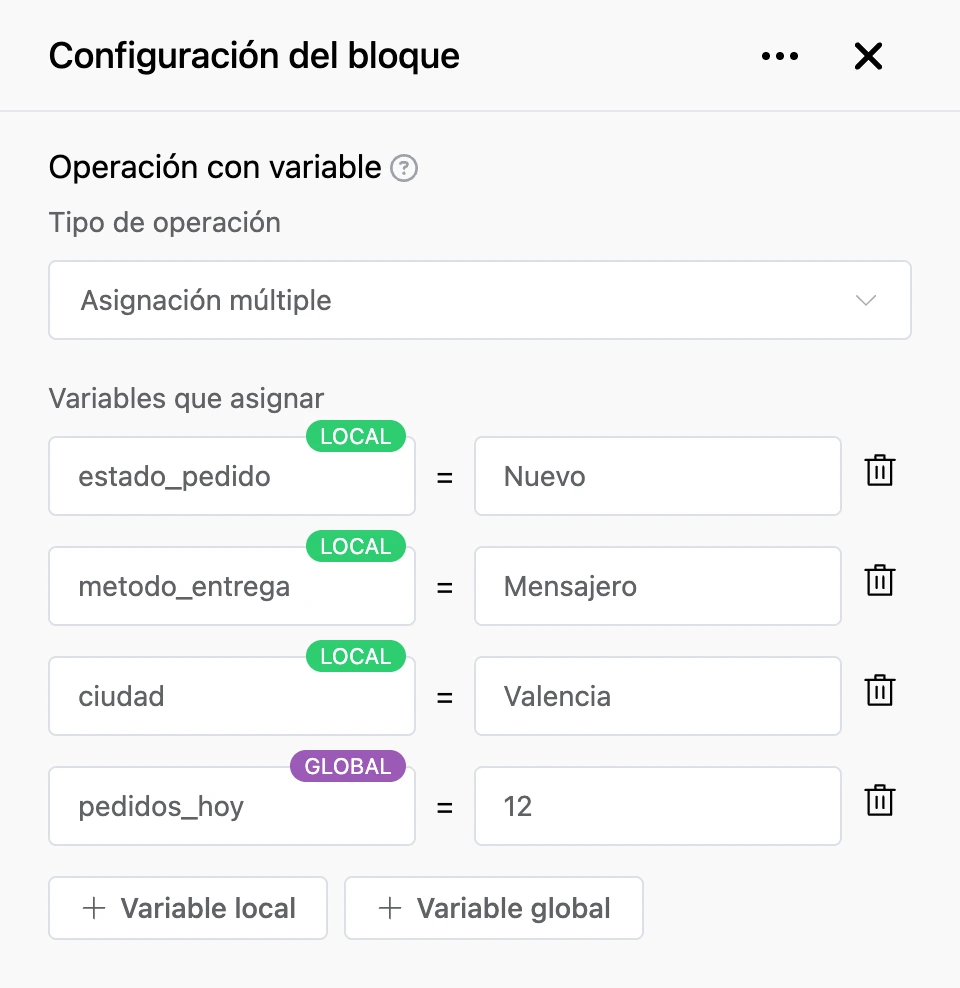Click the metodo_entrega variable name field
The image size is (960, 988).
click(232, 586)
